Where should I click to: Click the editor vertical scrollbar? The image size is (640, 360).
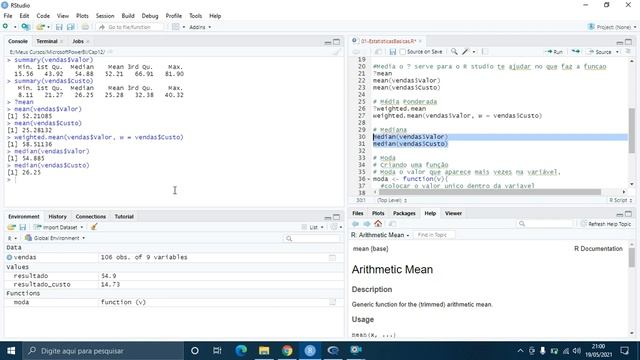[x=631, y=131]
